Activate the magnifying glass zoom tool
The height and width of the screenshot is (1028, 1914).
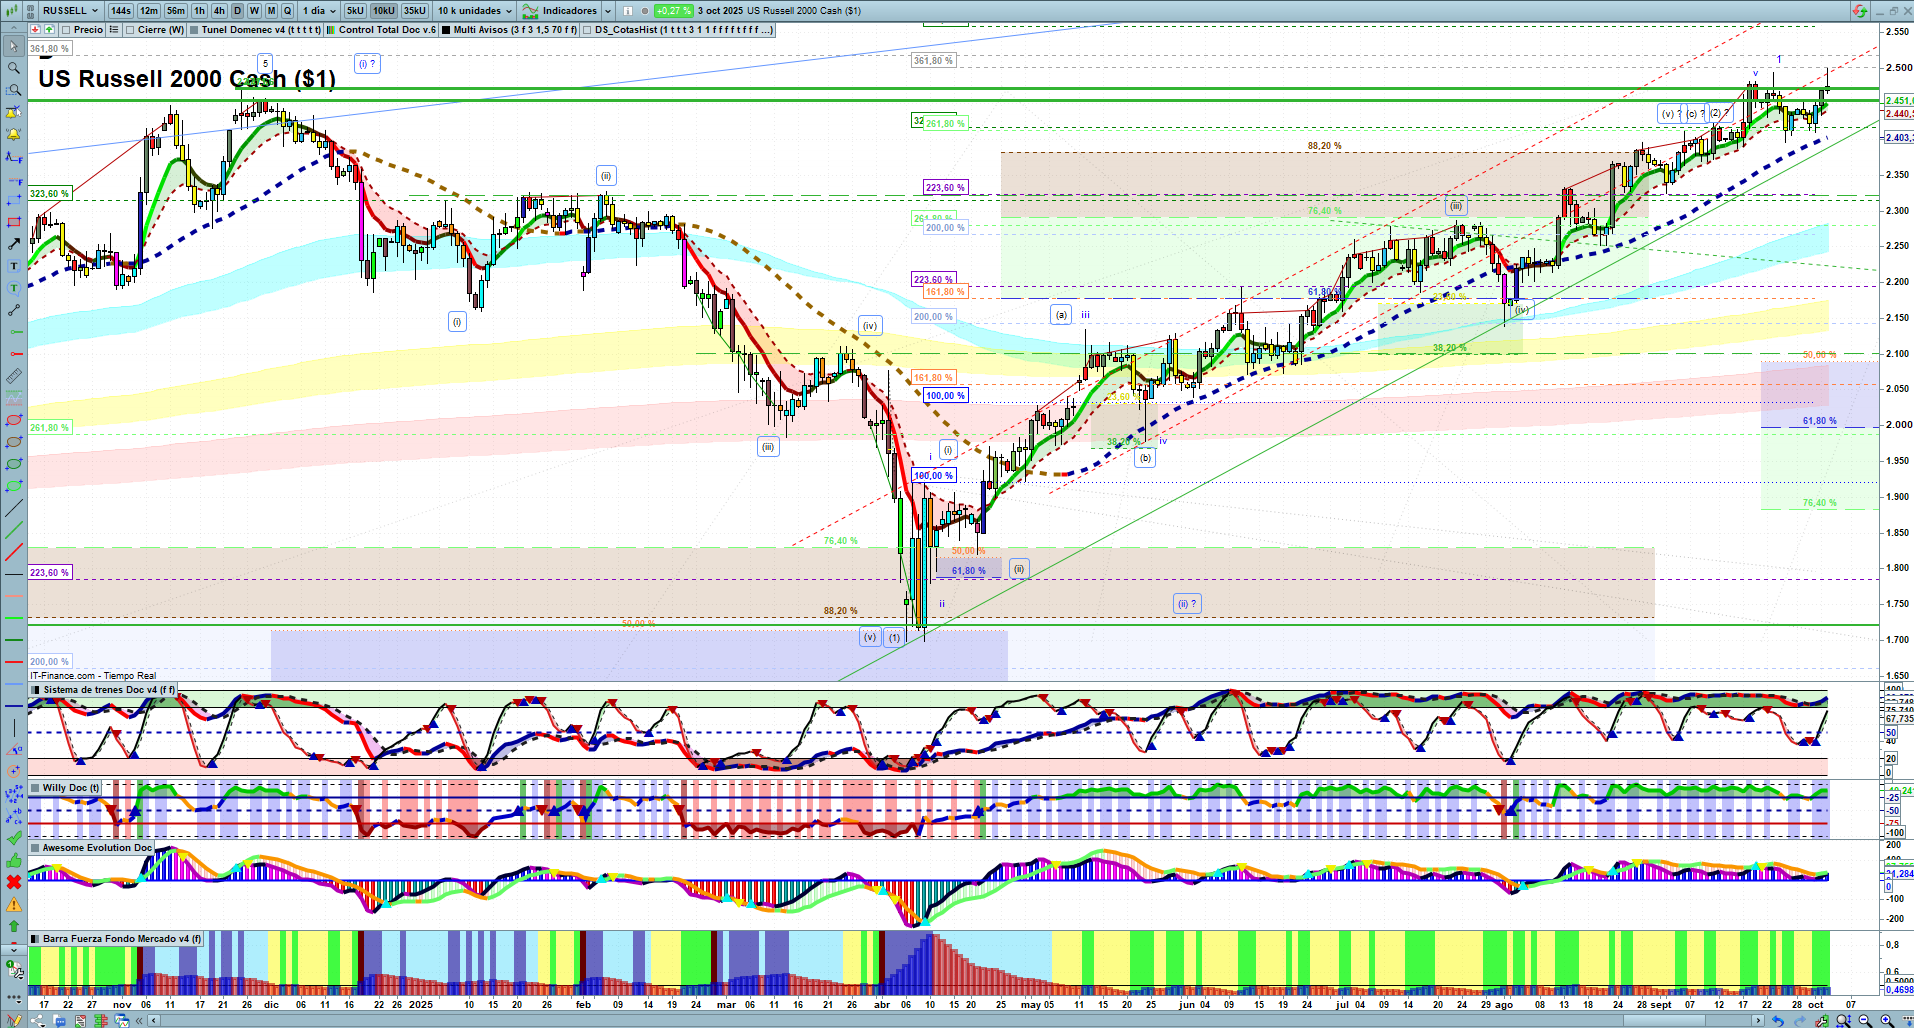pyautogui.click(x=13, y=68)
